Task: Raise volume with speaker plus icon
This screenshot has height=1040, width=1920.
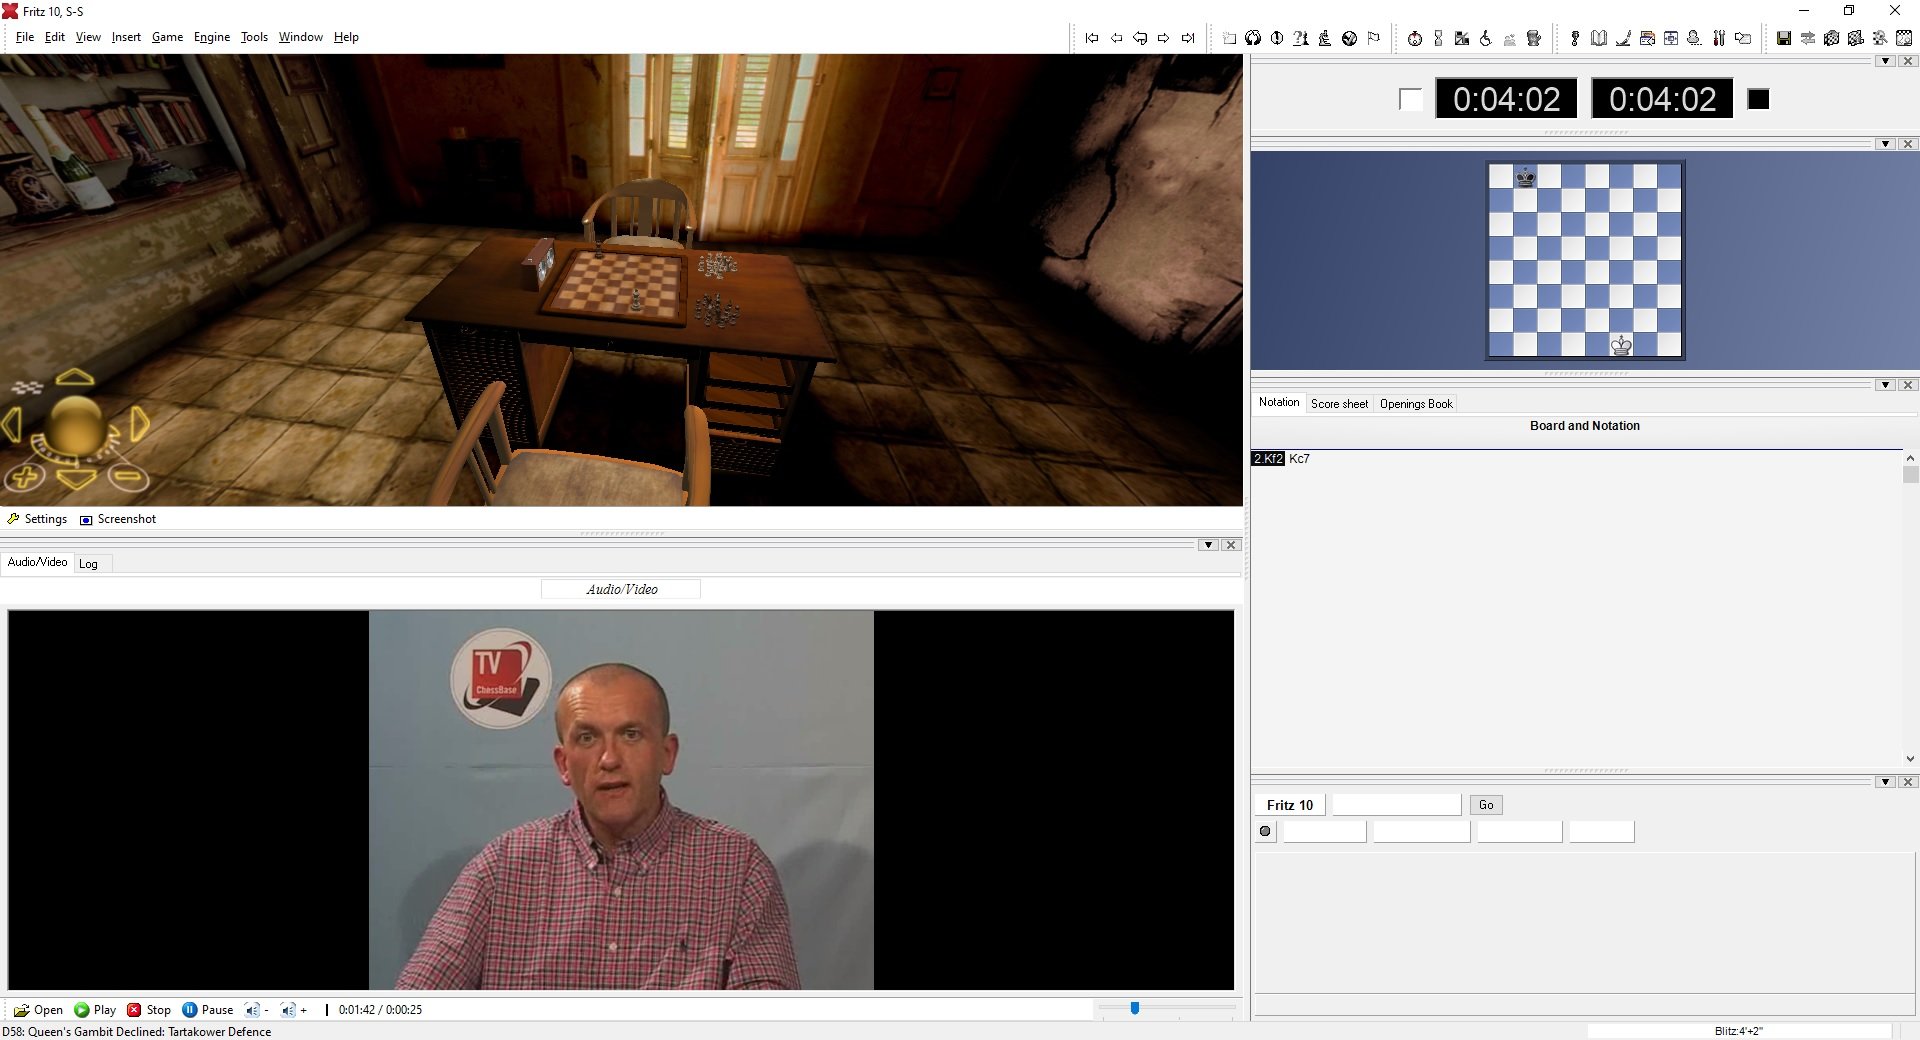Action: coord(294,1010)
